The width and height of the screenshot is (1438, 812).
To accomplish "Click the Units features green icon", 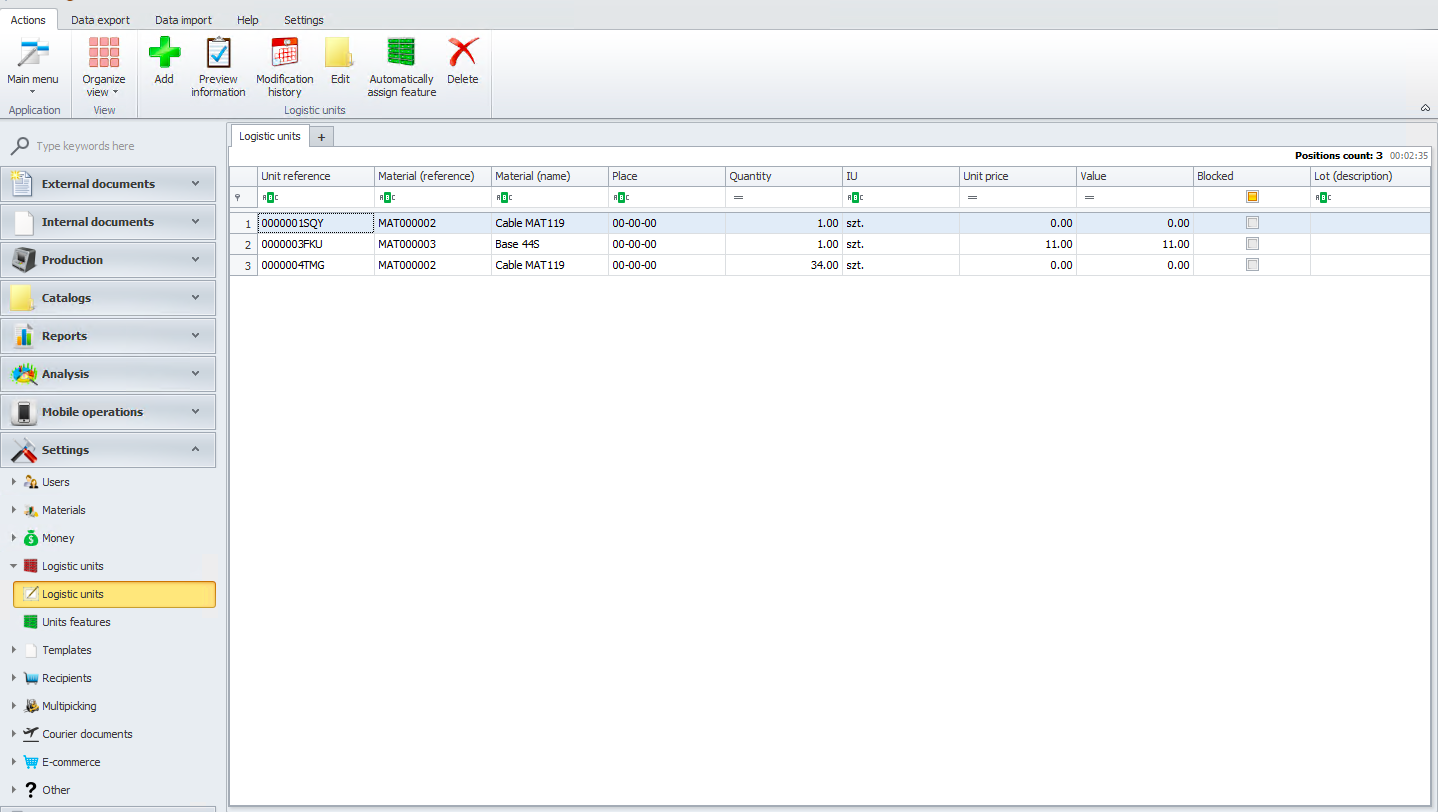I will click(x=31, y=622).
